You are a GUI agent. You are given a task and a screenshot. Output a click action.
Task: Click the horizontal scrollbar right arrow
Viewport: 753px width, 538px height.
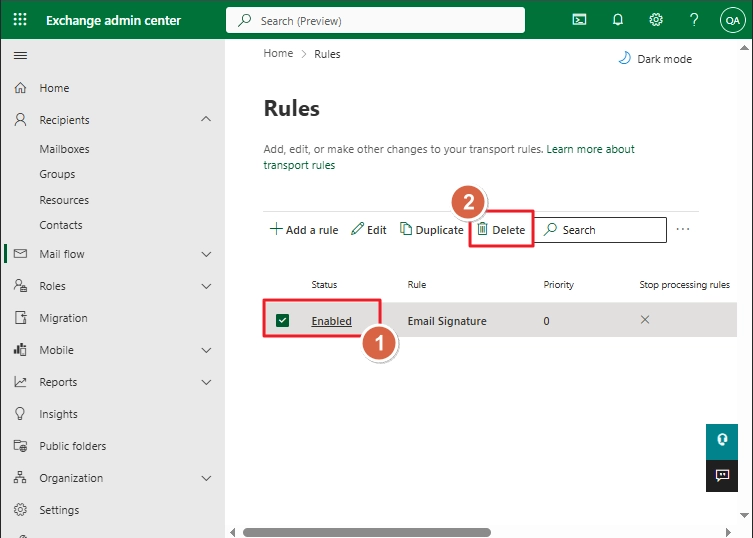point(728,532)
